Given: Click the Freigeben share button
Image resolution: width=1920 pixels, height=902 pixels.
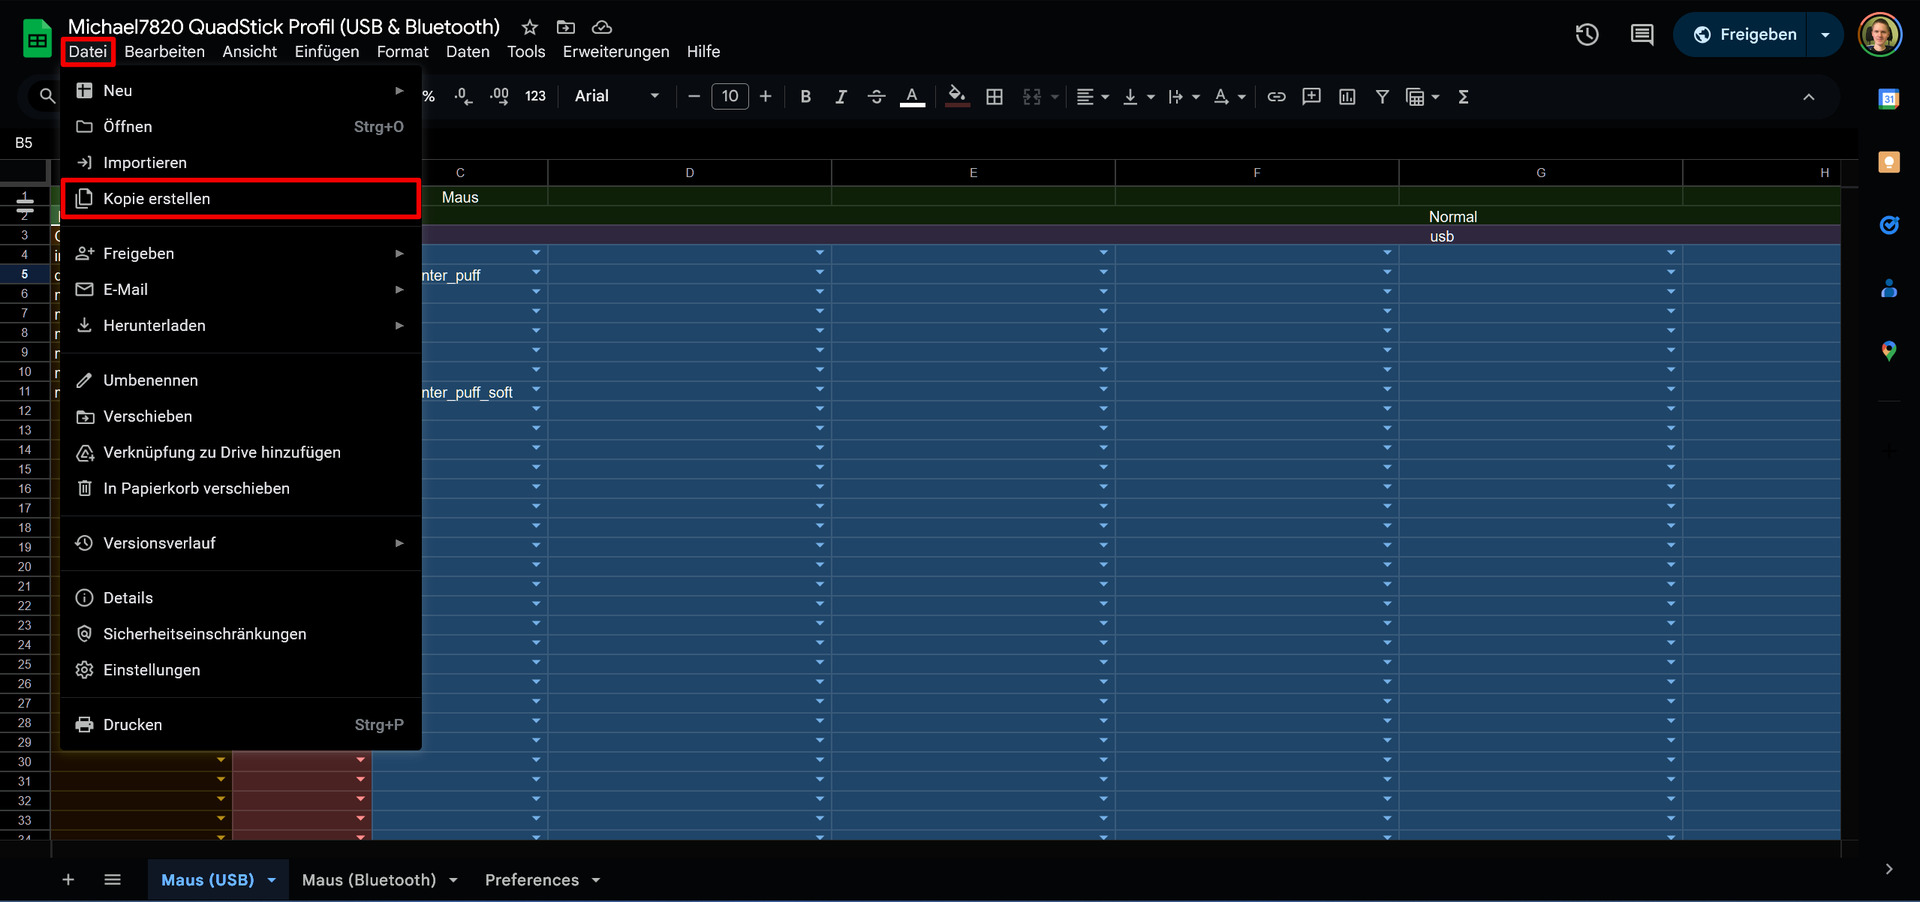Looking at the screenshot, I should 1745,35.
